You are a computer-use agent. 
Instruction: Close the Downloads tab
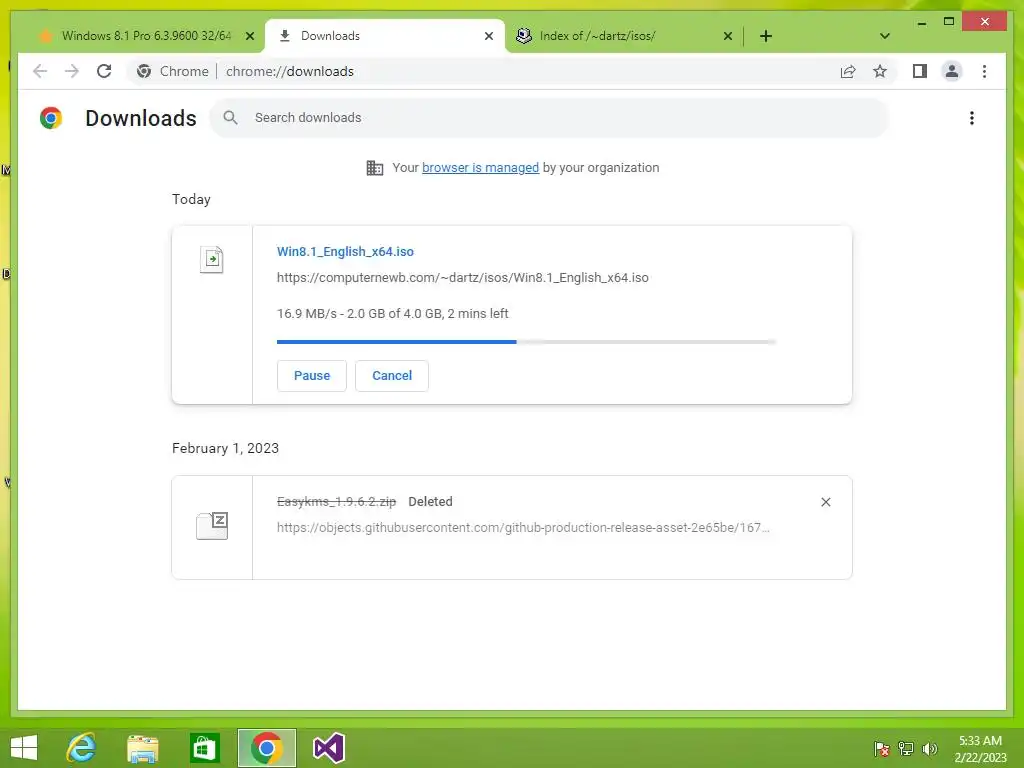tap(488, 36)
